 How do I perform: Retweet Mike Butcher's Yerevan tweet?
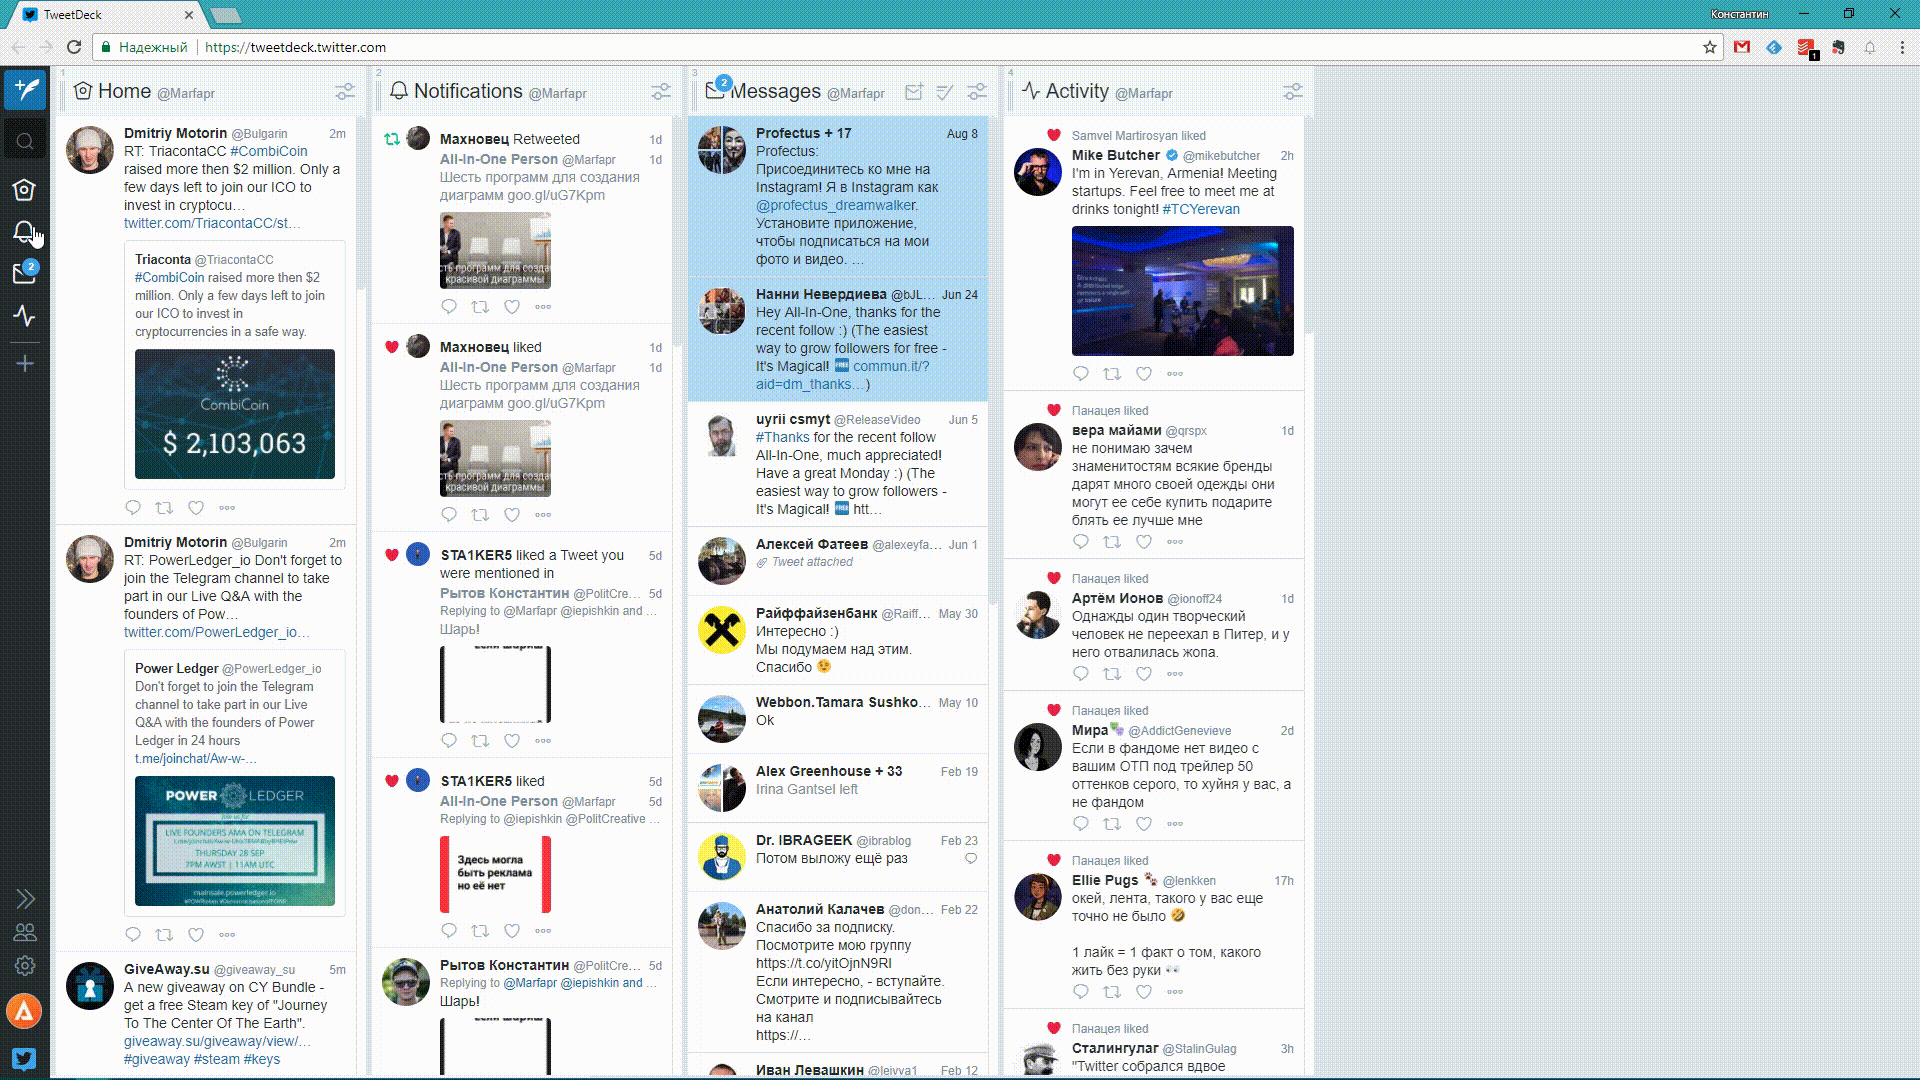(1112, 374)
